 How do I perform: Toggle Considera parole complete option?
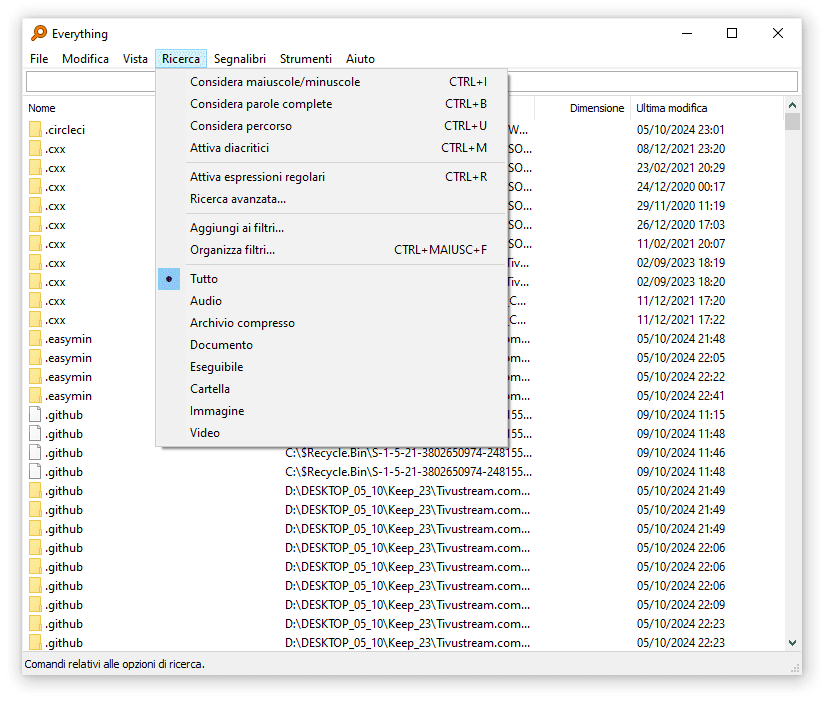point(332,104)
